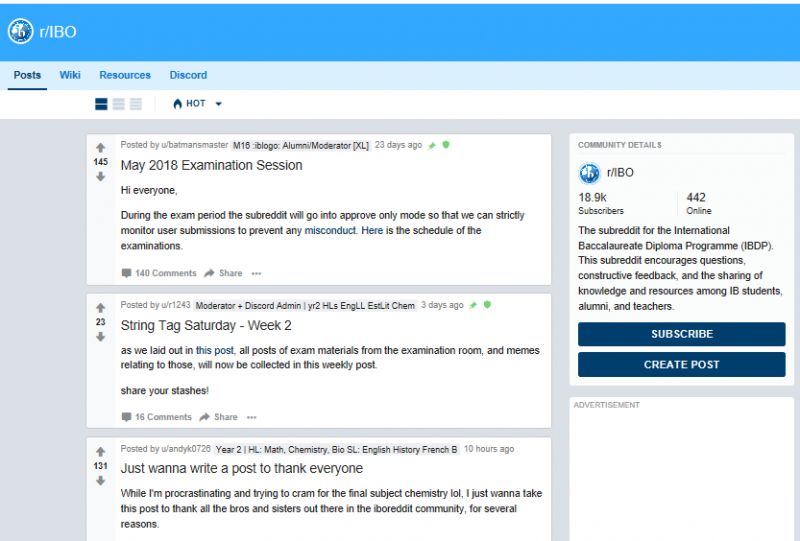Upvote the May 2018 Examination Session post
This screenshot has width=800, height=541.
[x=101, y=148]
